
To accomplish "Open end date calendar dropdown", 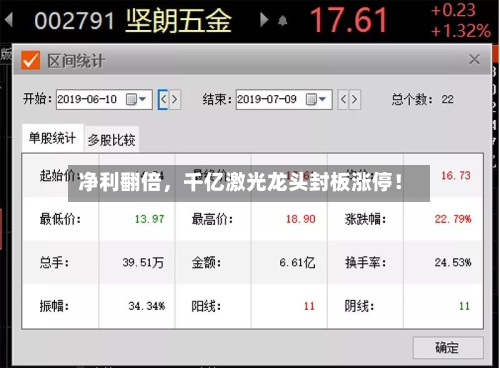I will (x=316, y=99).
